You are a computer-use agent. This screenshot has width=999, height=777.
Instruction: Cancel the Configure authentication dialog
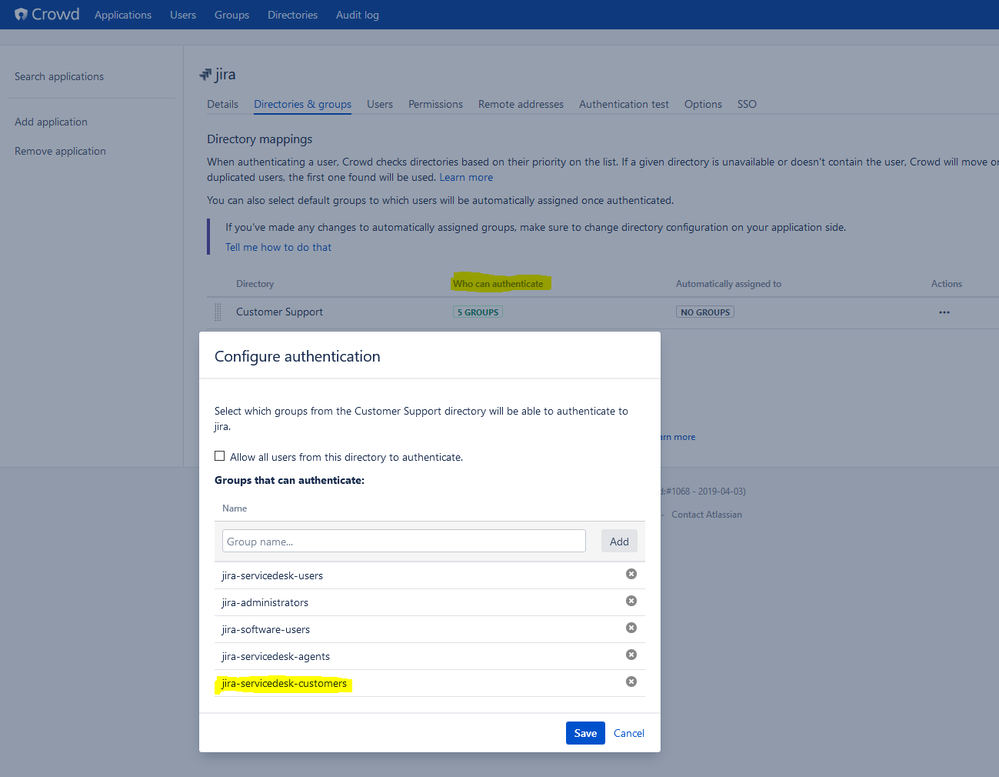pyautogui.click(x=629, y=733)
